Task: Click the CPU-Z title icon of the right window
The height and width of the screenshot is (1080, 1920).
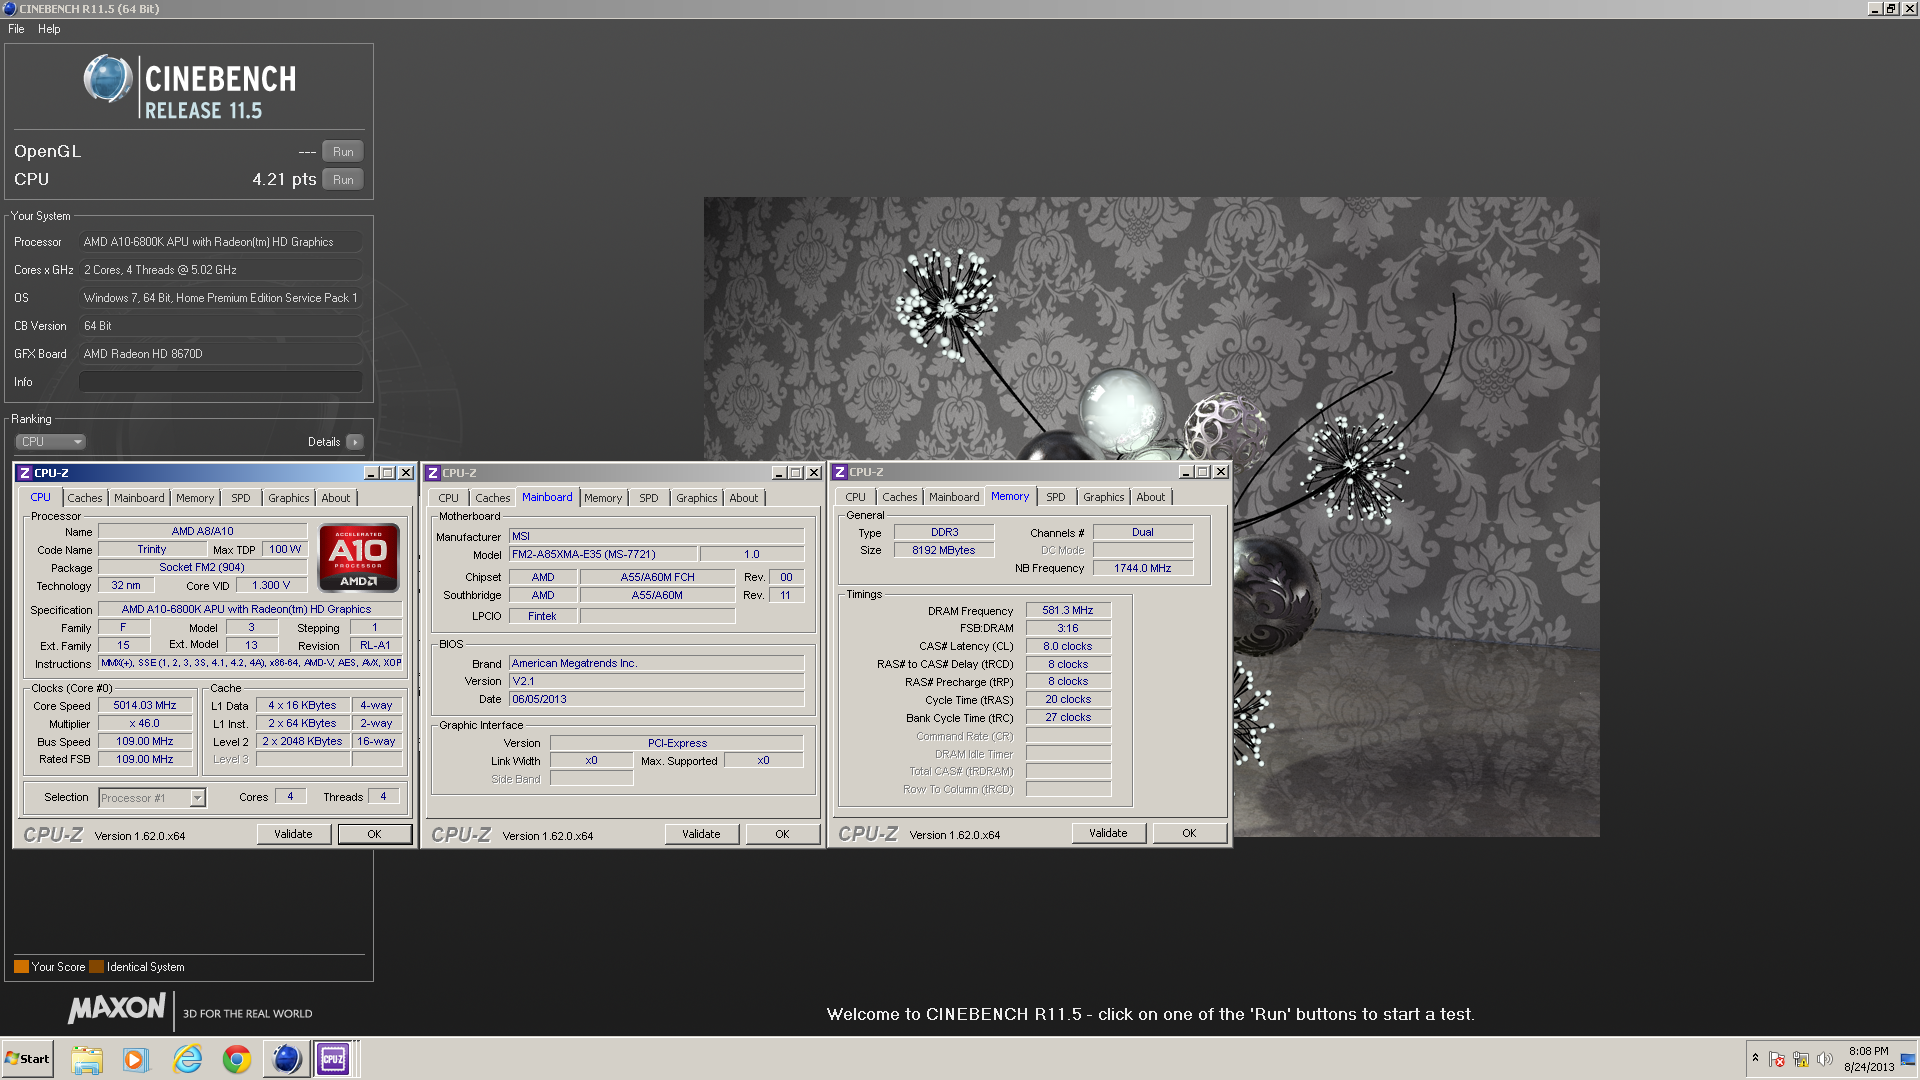Action: [x=840, y=472]
